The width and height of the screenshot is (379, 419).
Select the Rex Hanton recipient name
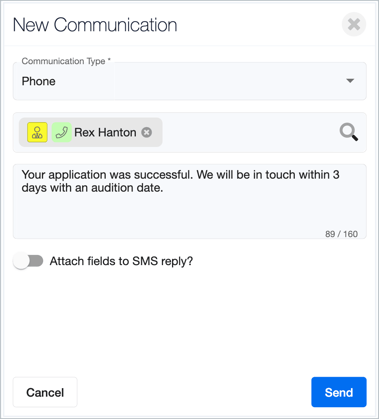click(105, 132)
